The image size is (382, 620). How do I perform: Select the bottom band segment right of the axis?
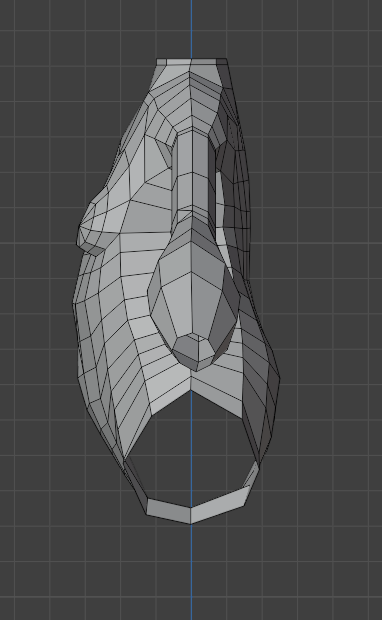pos(220,505)
